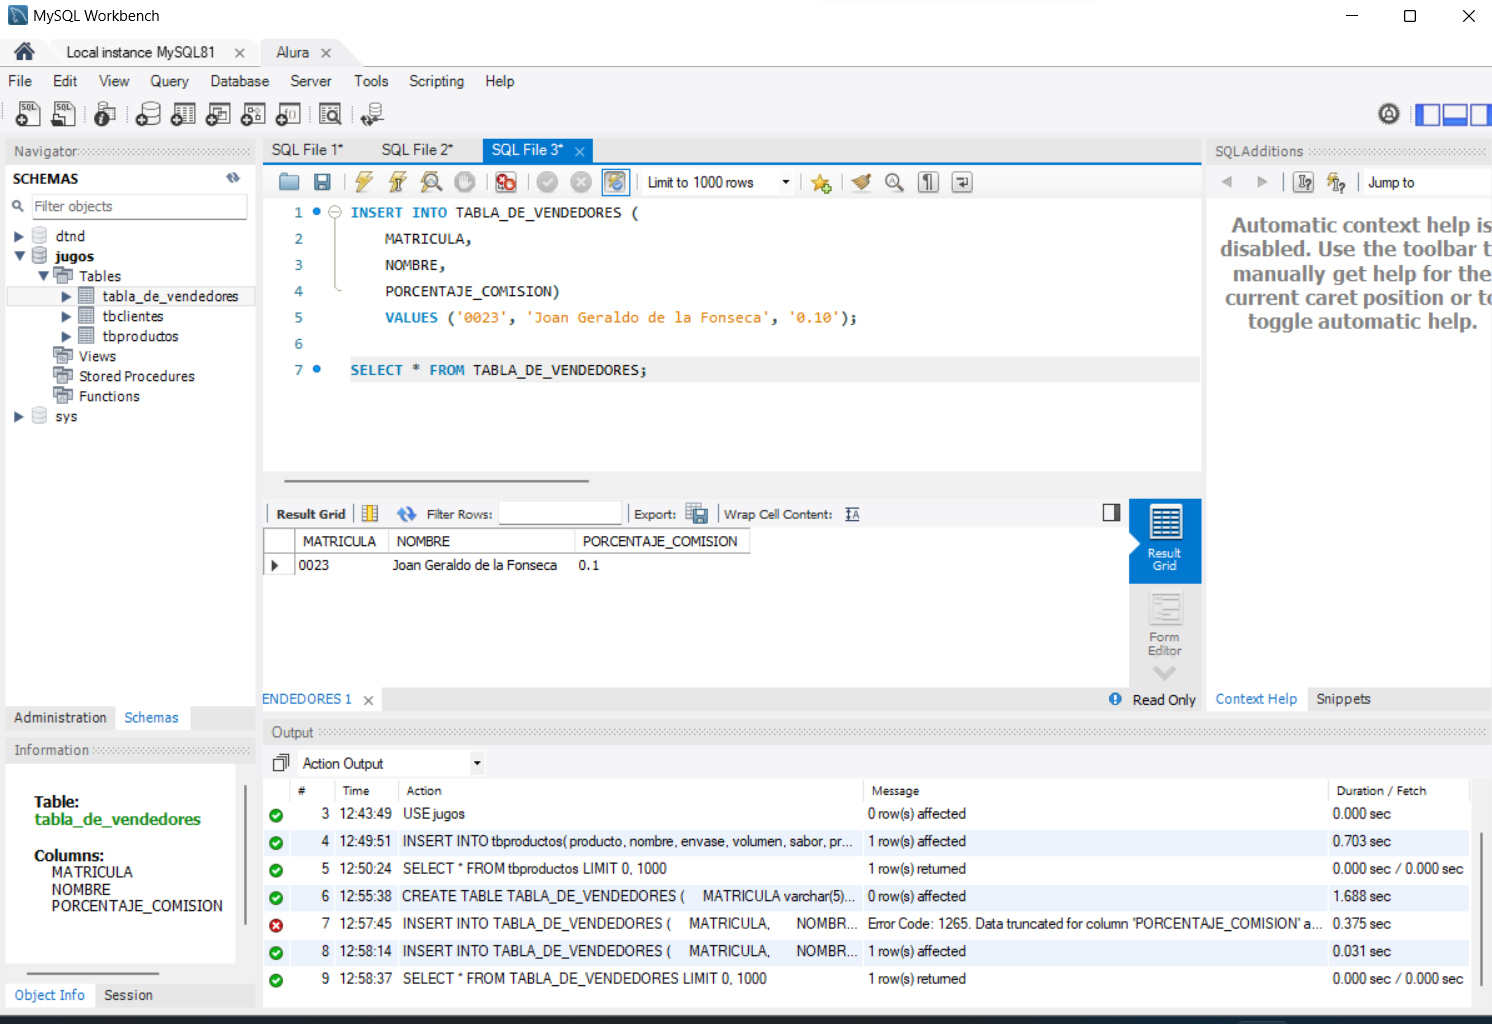Execute the whole script lightning icon
The width and height of the screenshot is (1492, 1024).
(364, 182)
